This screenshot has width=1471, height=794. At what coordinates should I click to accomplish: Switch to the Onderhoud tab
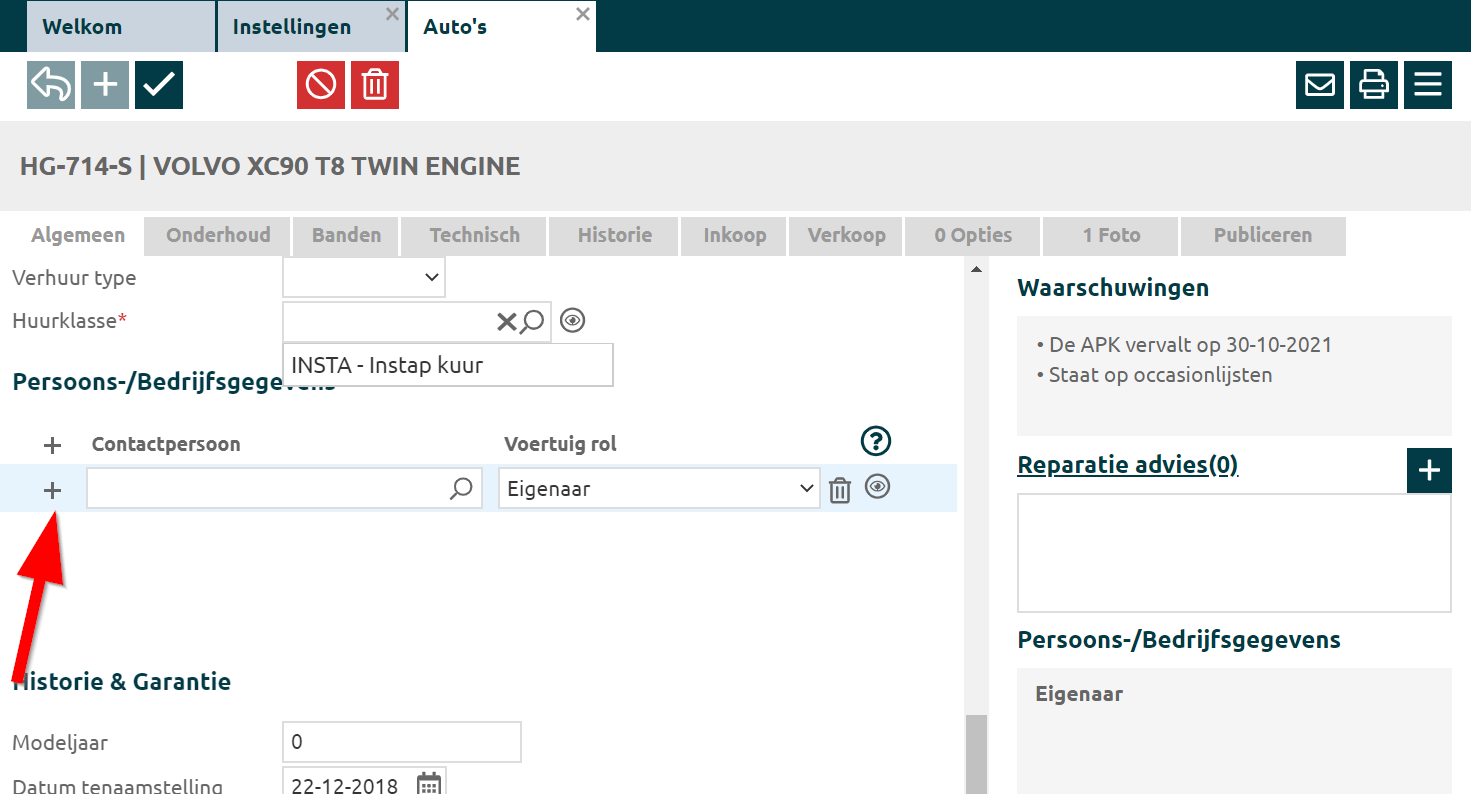coord(218,236)
